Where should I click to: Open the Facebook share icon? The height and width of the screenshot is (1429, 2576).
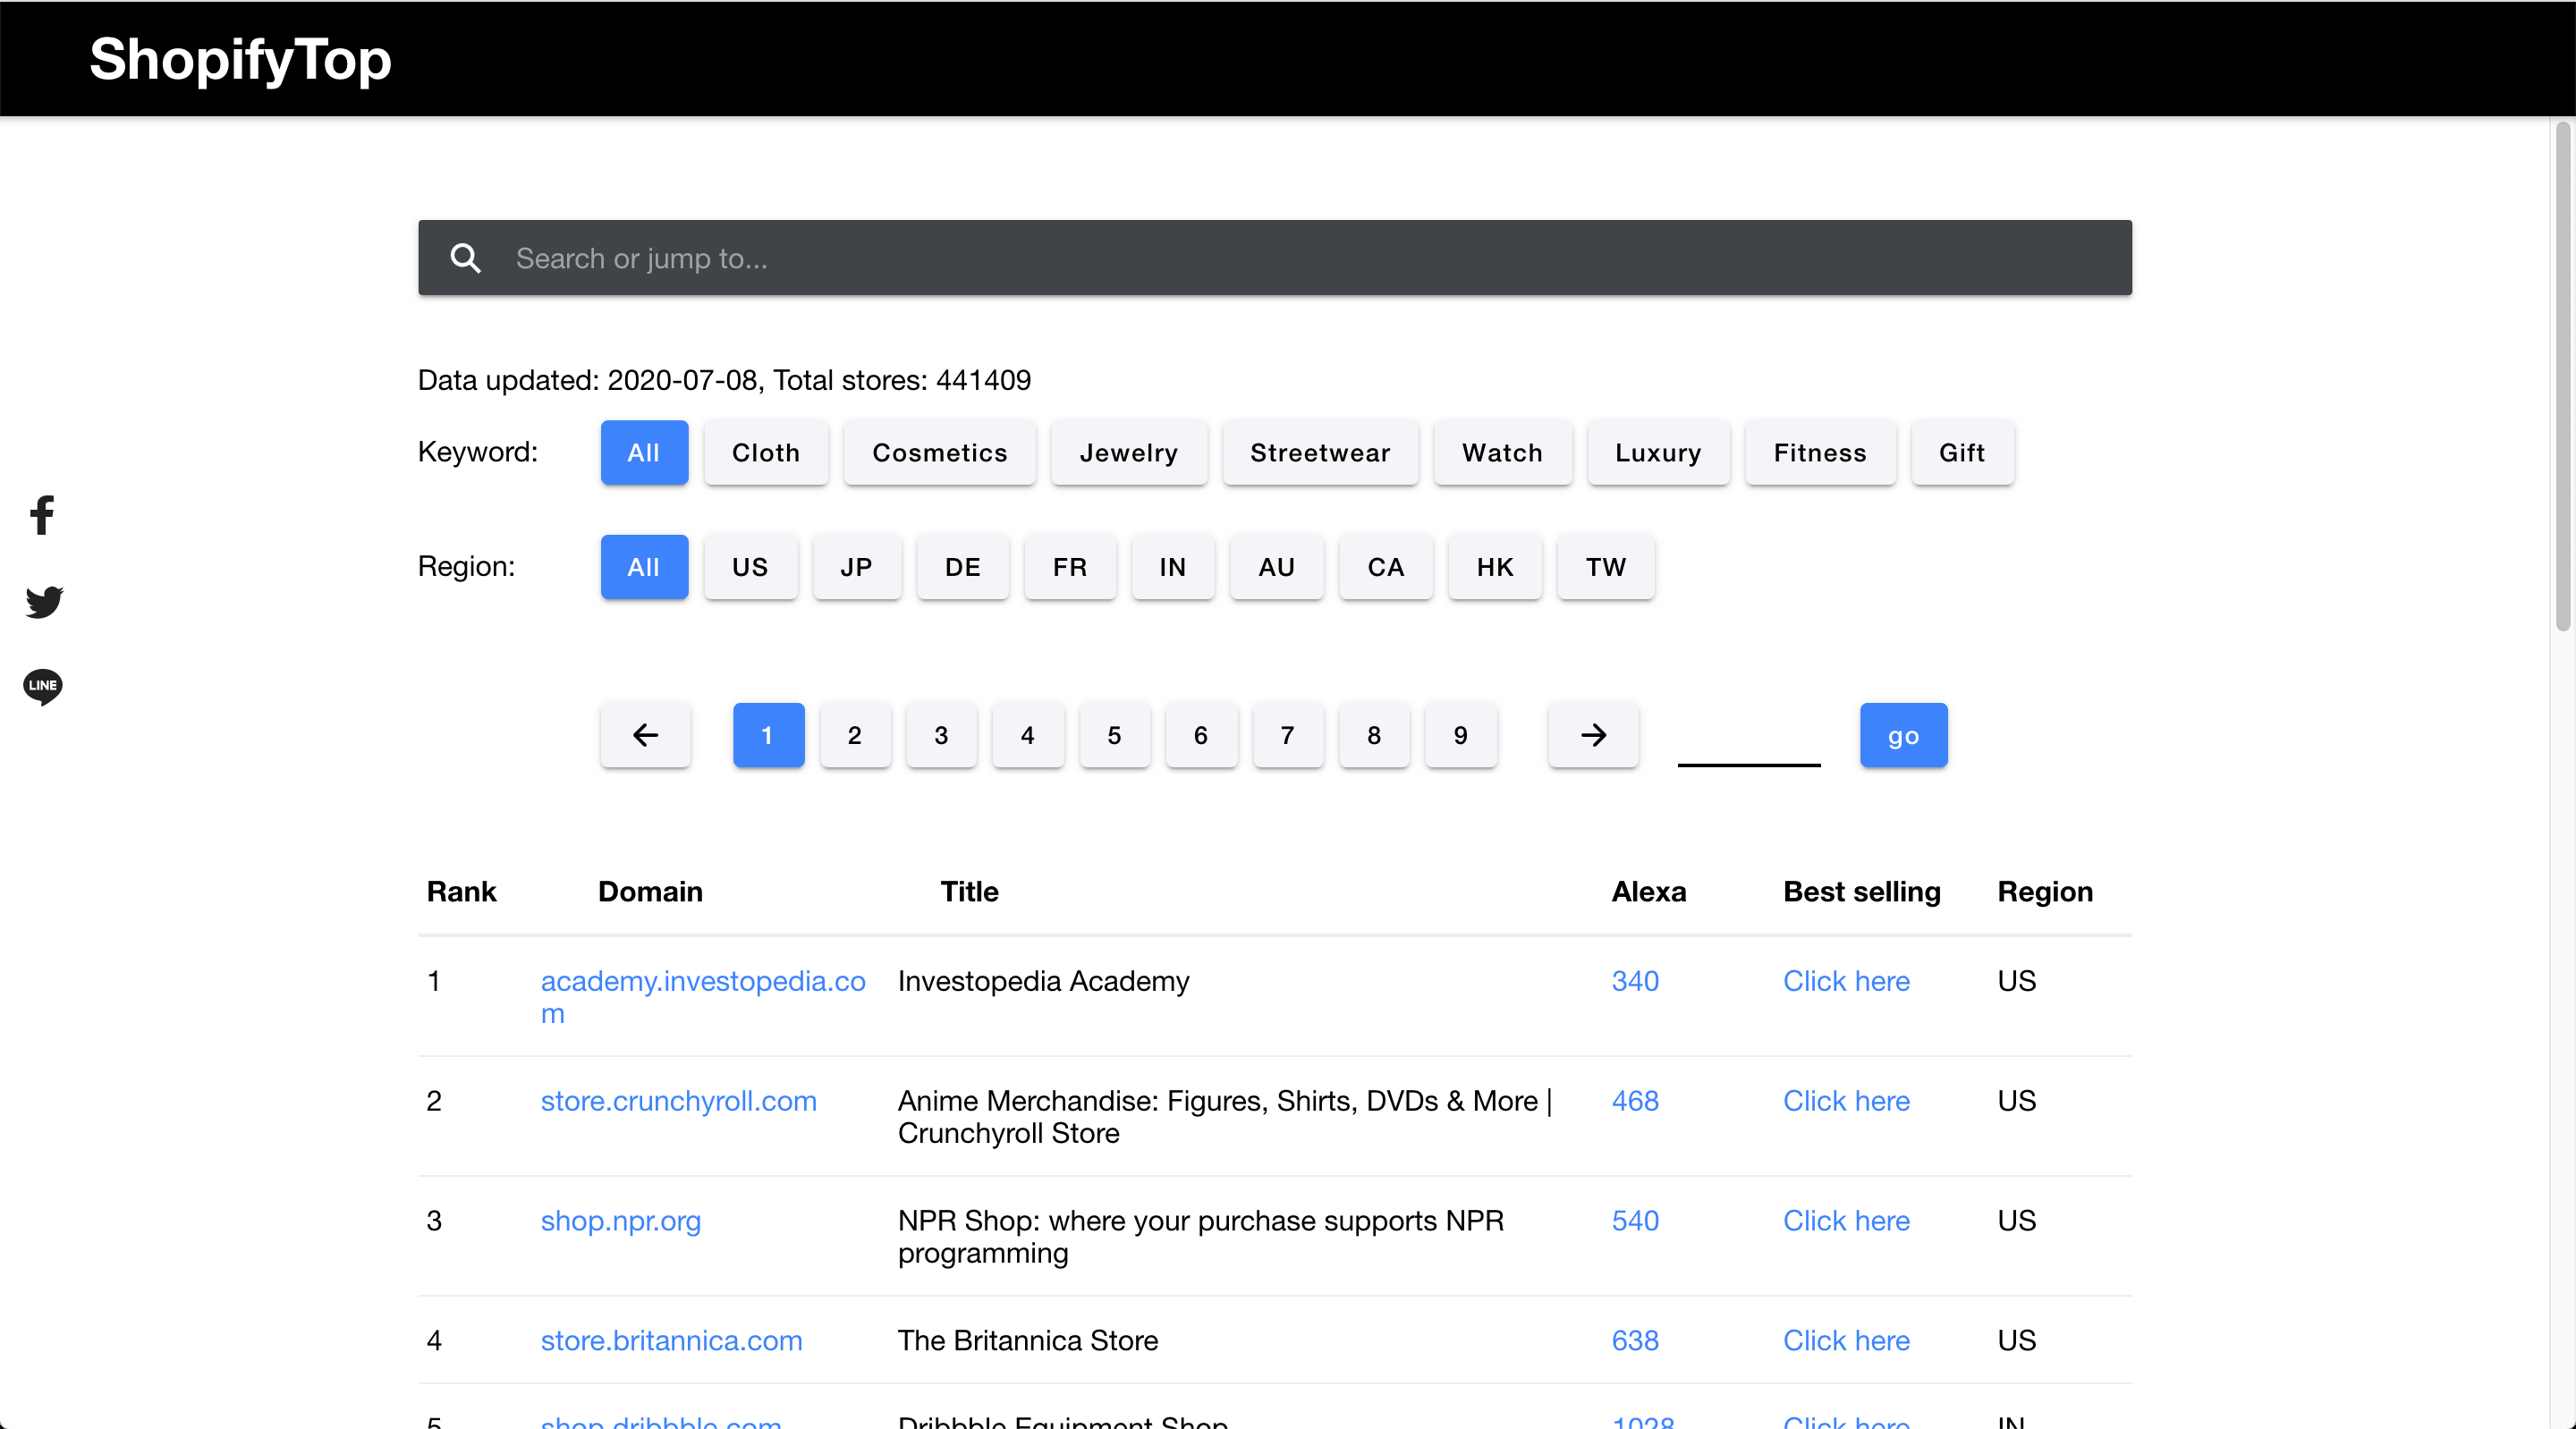(42, 515)
